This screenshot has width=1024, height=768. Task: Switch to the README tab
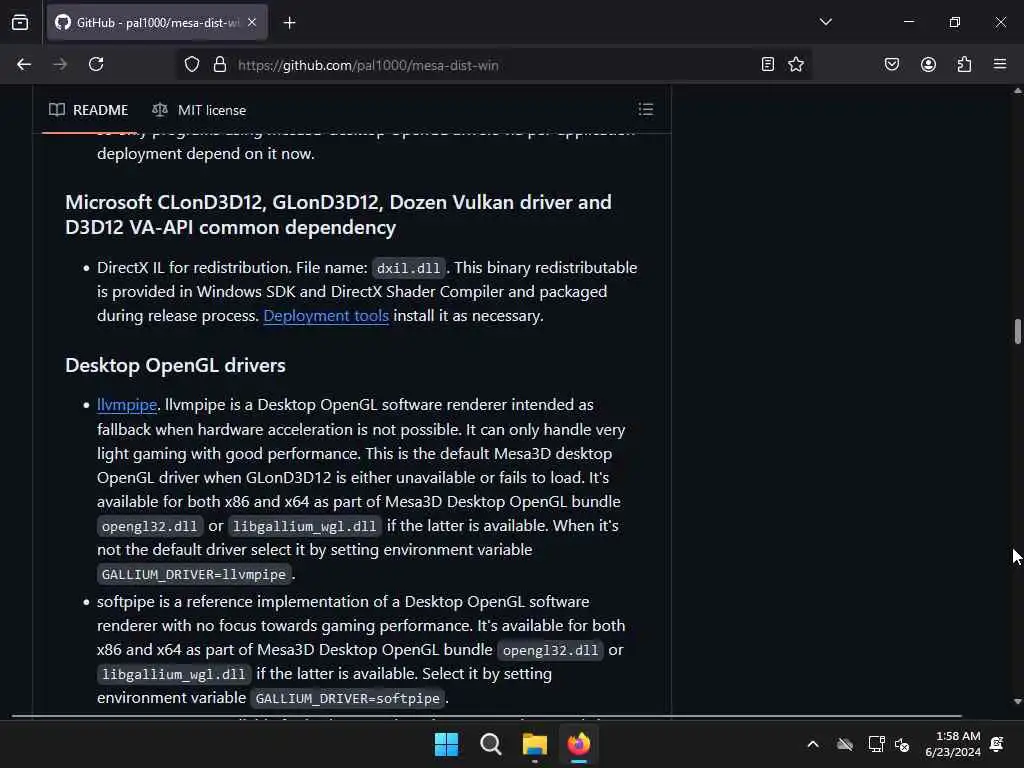pyautogui.click(x=89, y=110)
